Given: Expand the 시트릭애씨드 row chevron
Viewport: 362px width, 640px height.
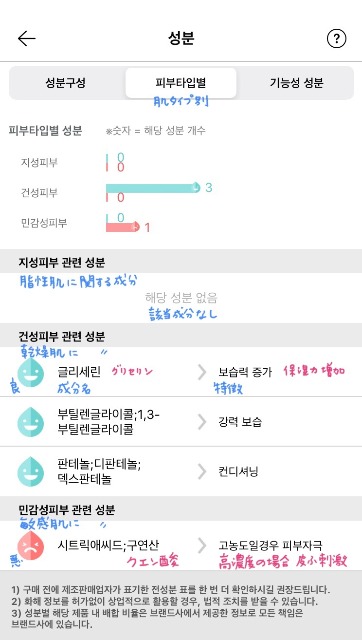Looking at the screenshot, I should (202, 545).
